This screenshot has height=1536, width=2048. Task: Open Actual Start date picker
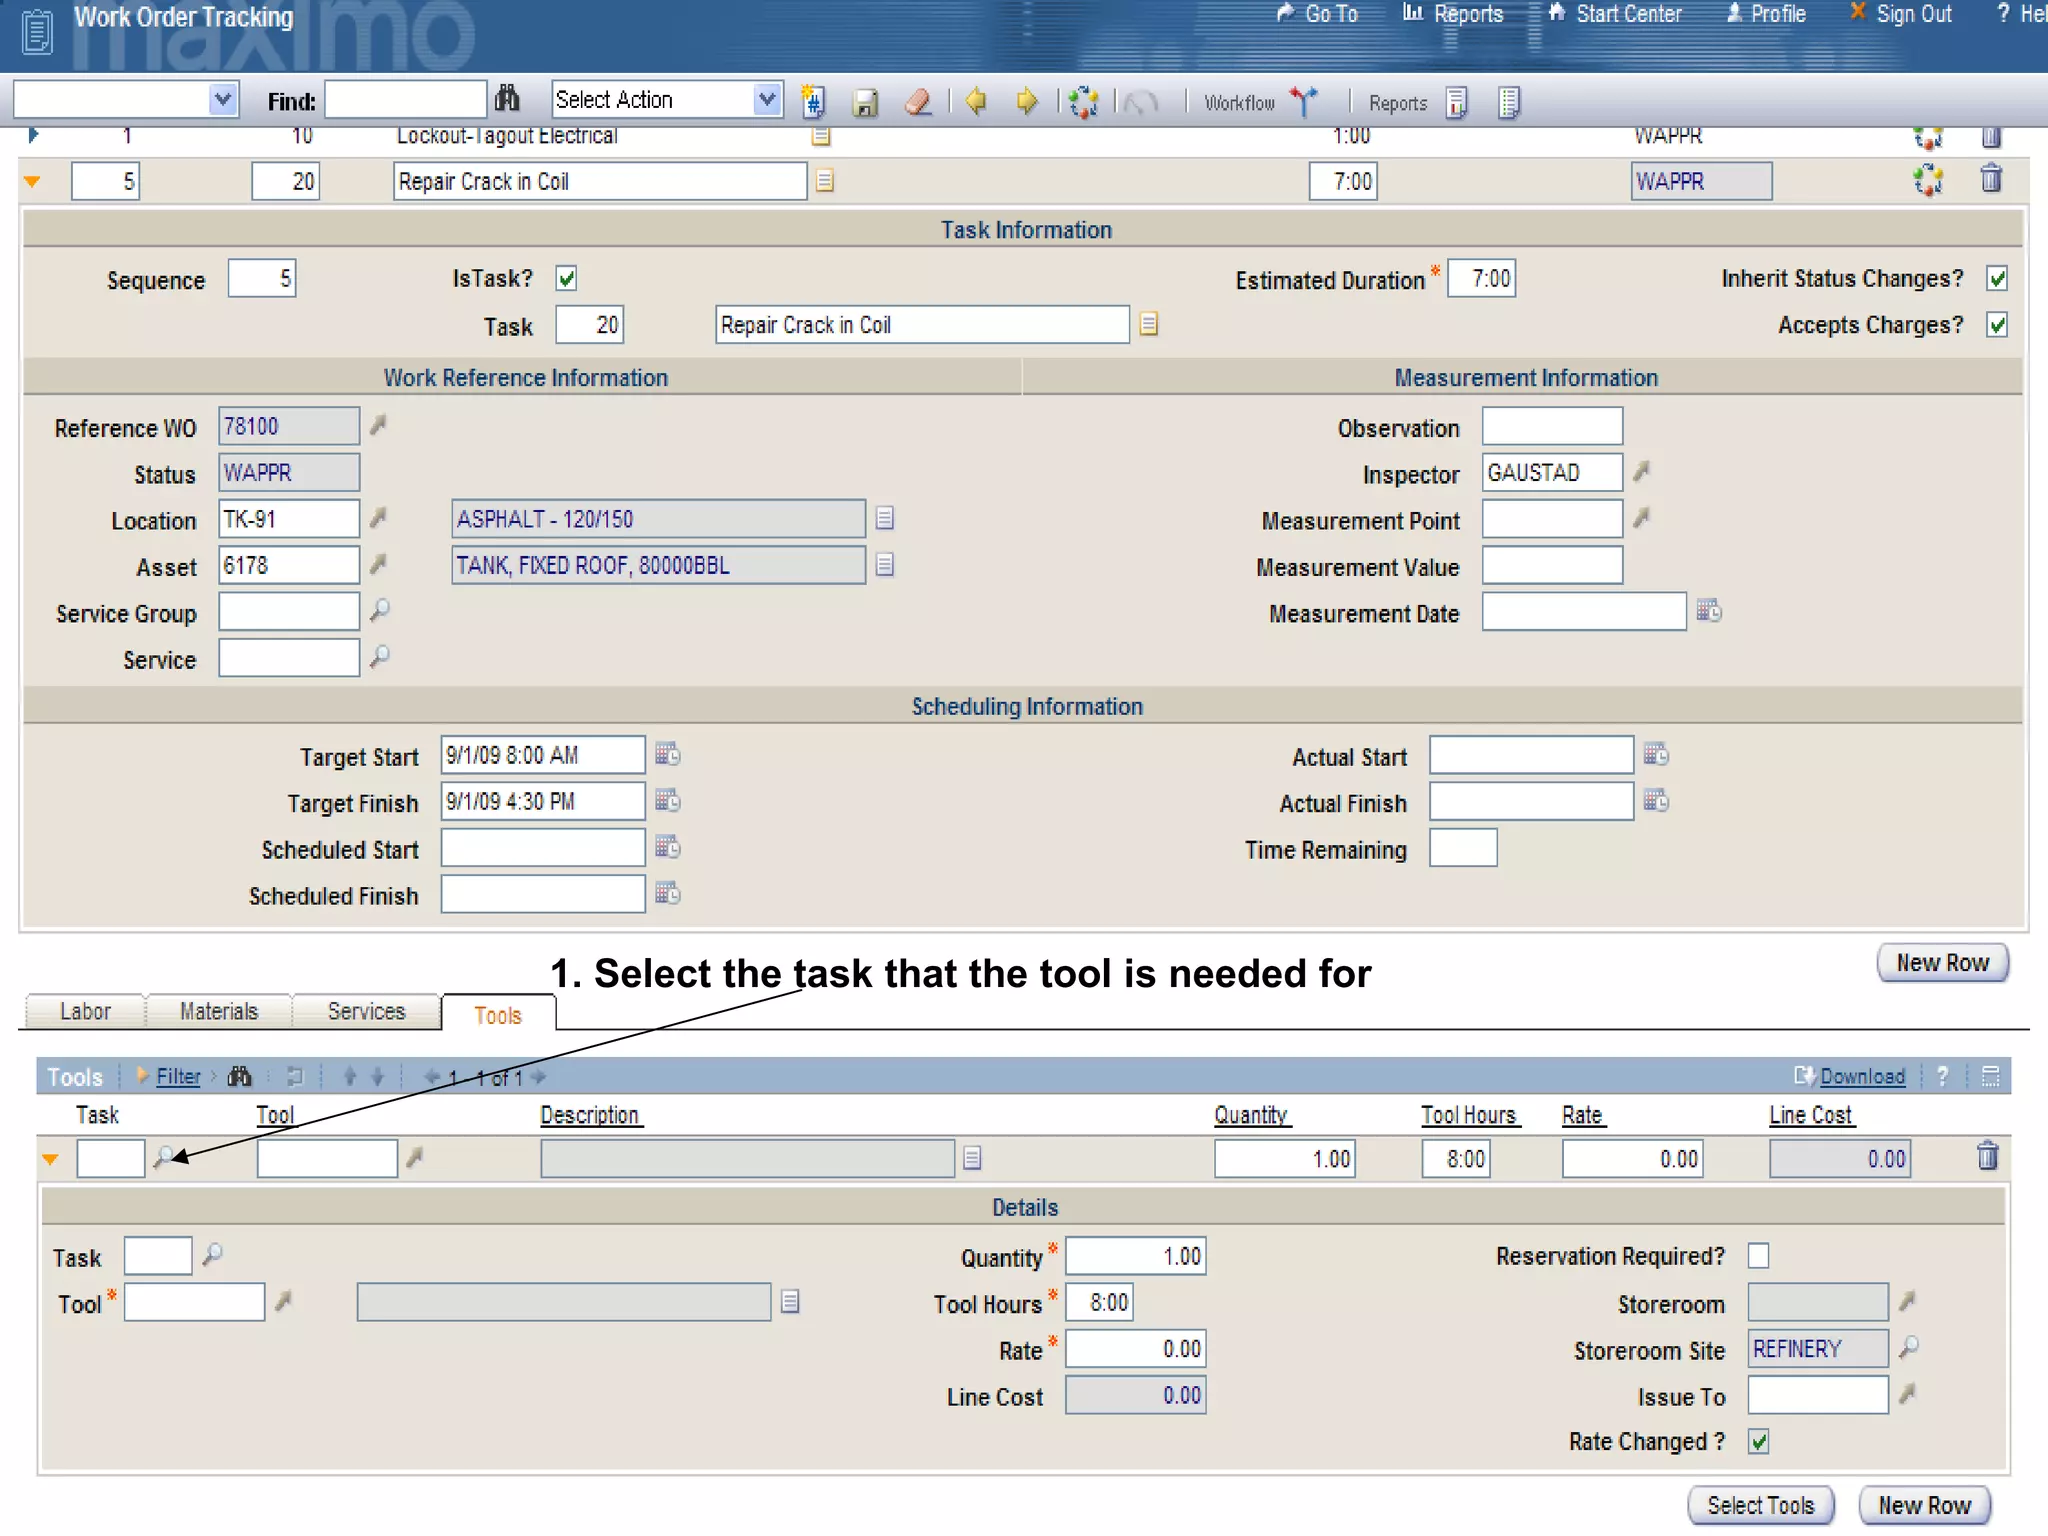[x=1657, y=754]
